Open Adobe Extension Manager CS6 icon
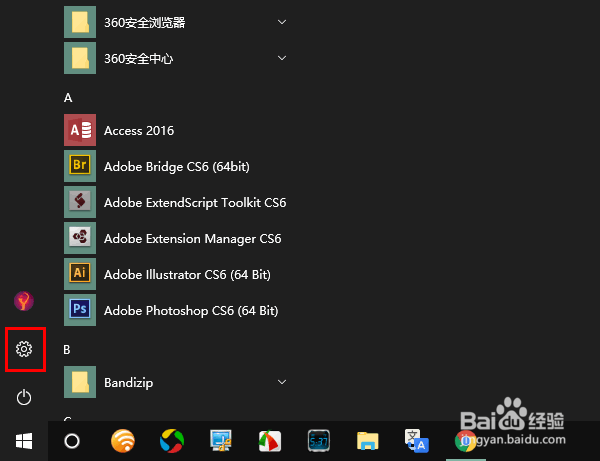 coord(80,238)
